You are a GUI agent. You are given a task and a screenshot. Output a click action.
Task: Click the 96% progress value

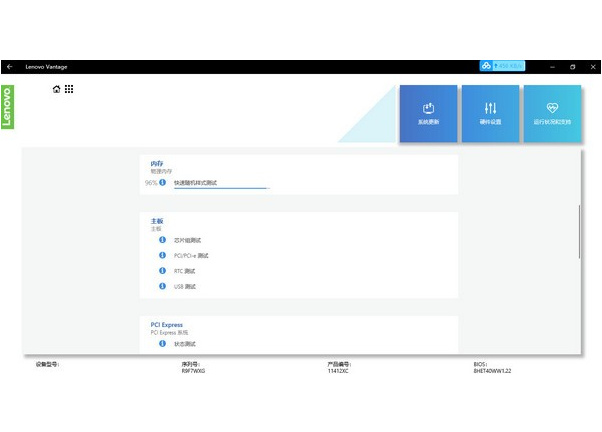151,183
